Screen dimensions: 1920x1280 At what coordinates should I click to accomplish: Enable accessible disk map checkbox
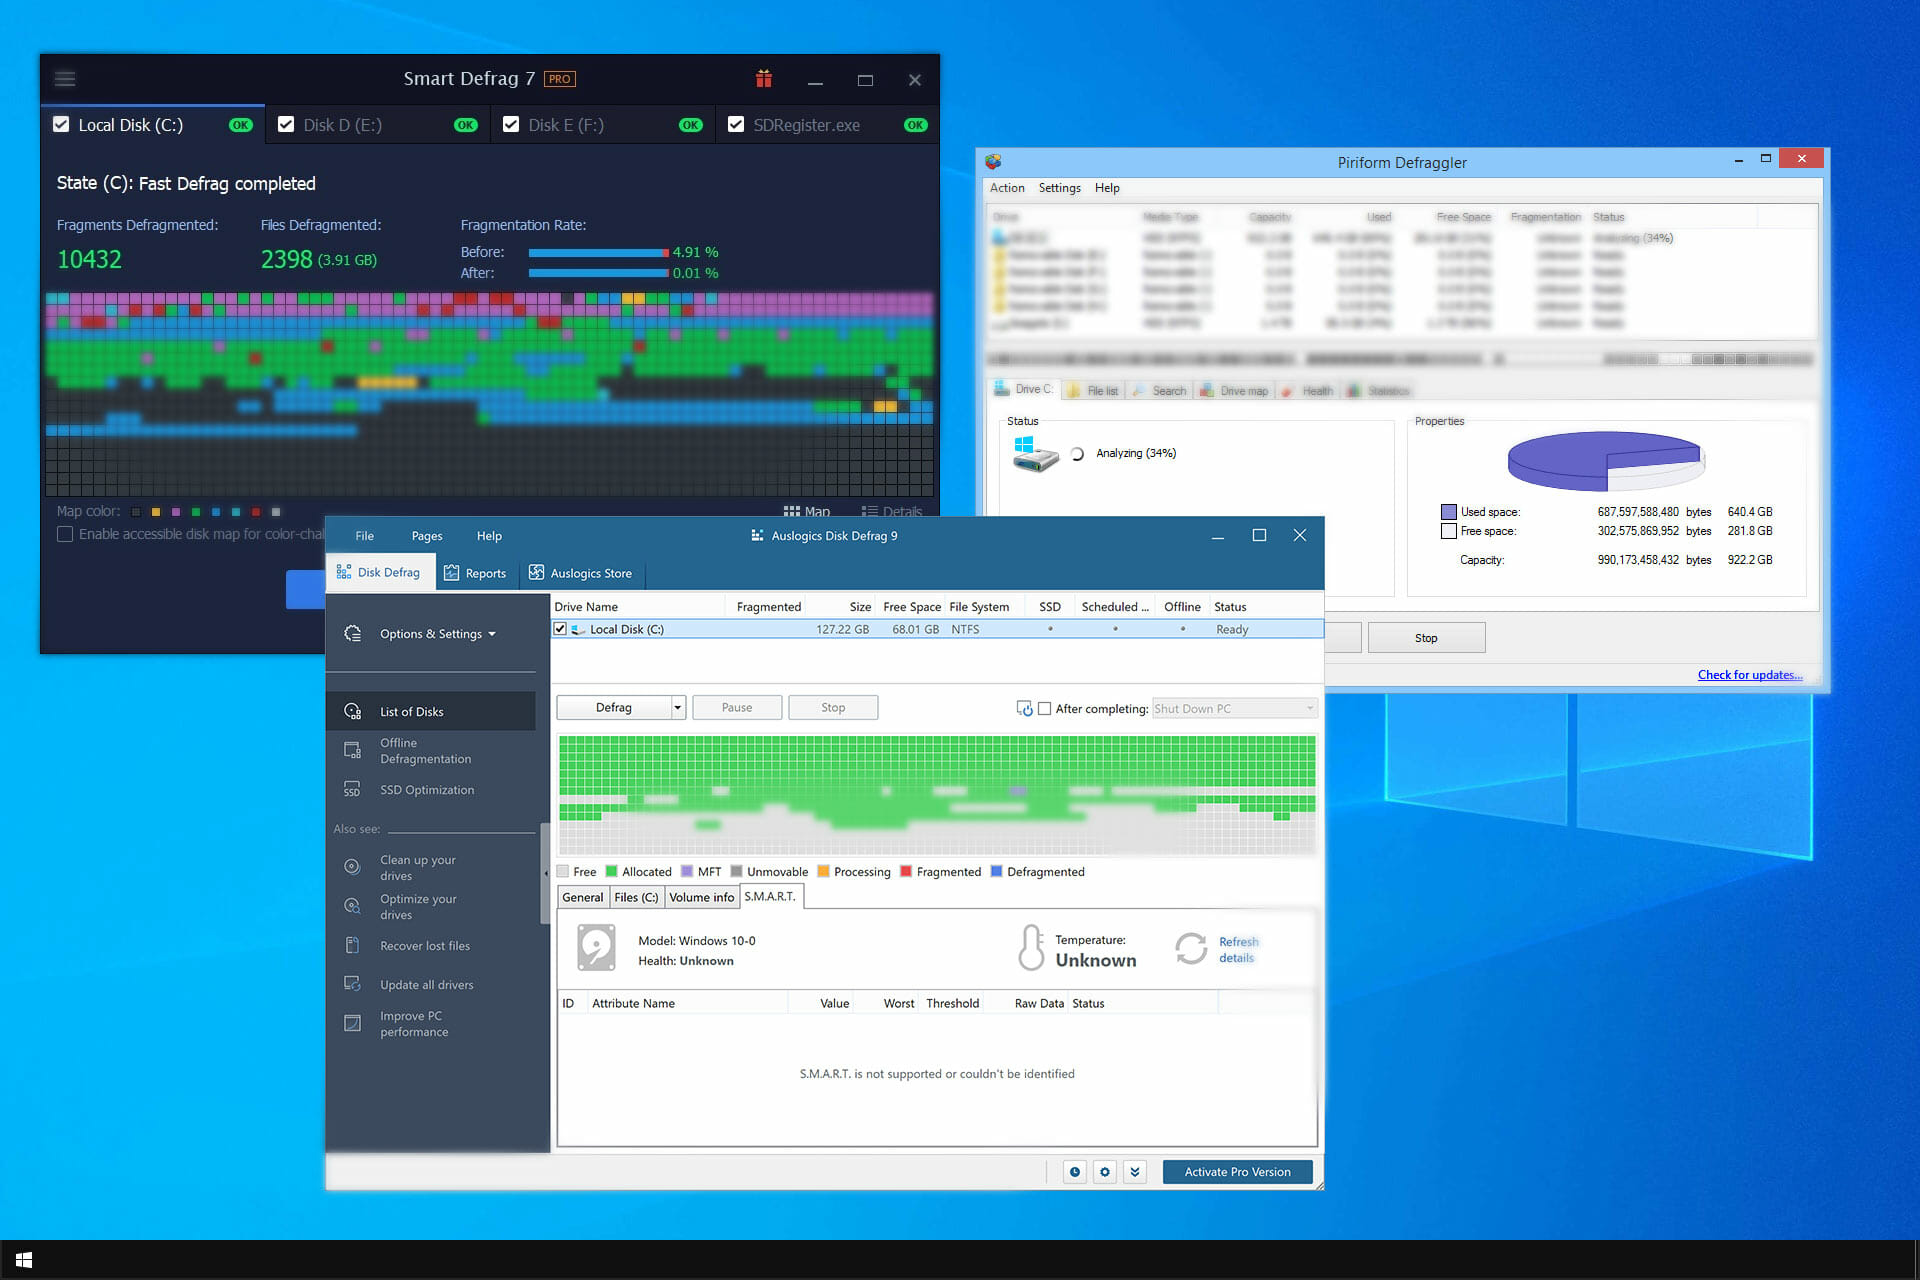tap(65, 534)
